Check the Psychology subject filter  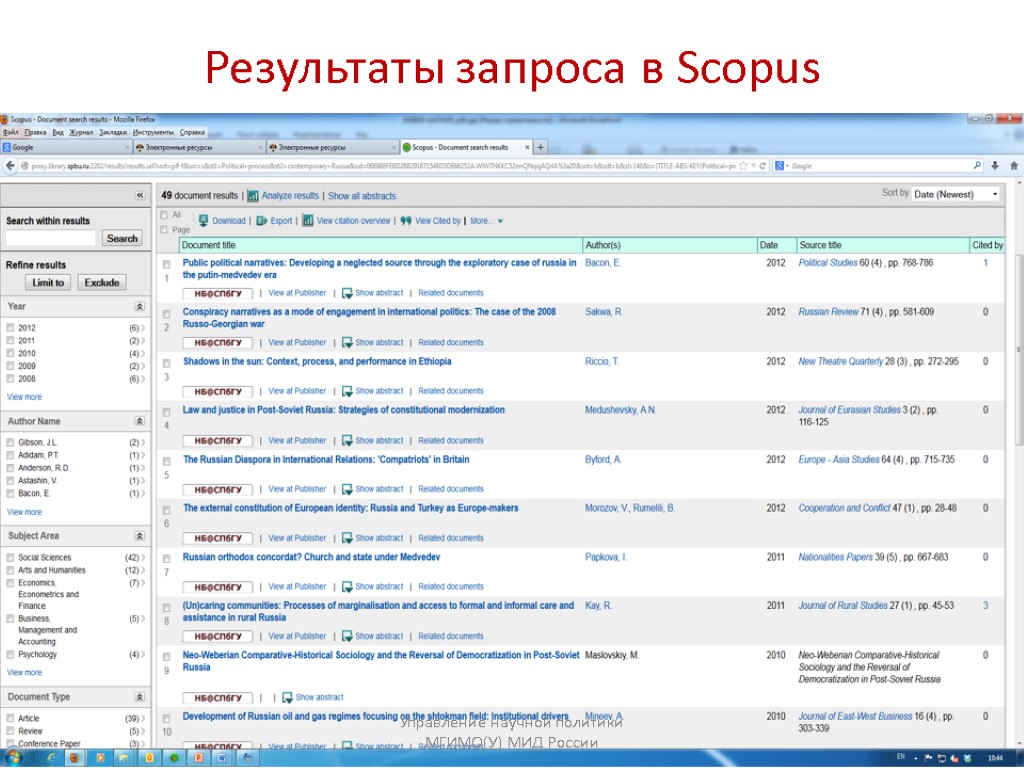coord(10,654)
